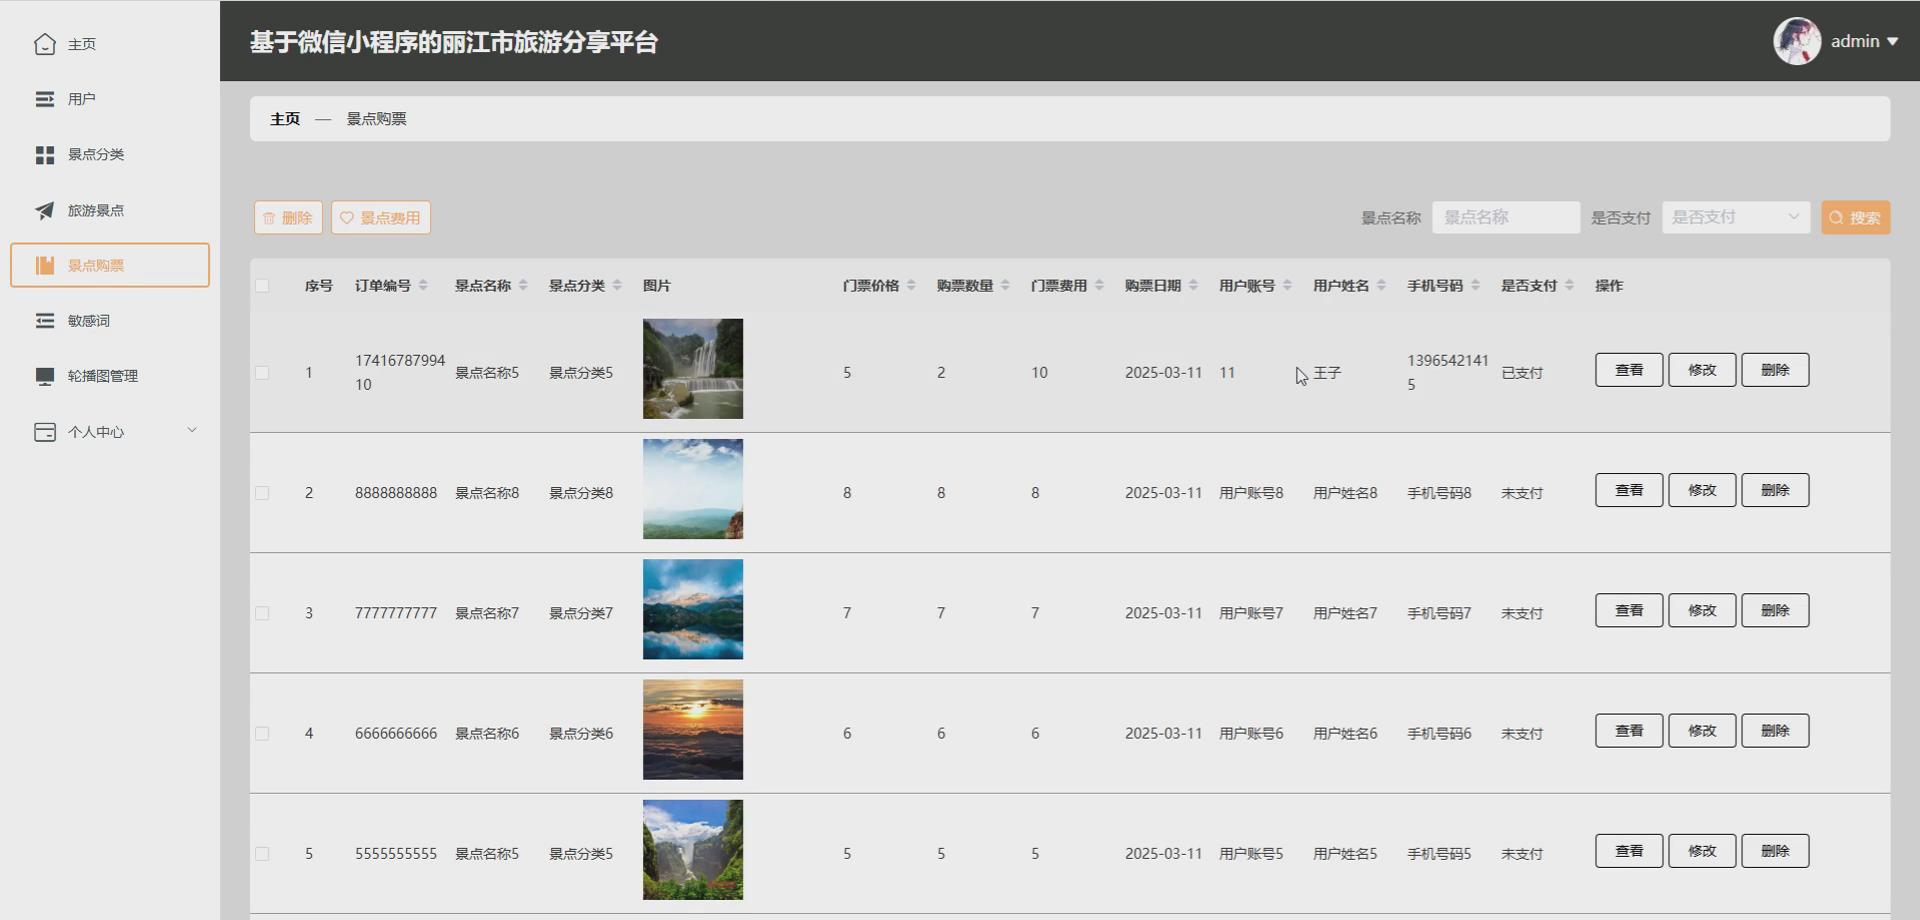Click the 景点费用 button
This screenshot has width=1920, height=920.
381,217
